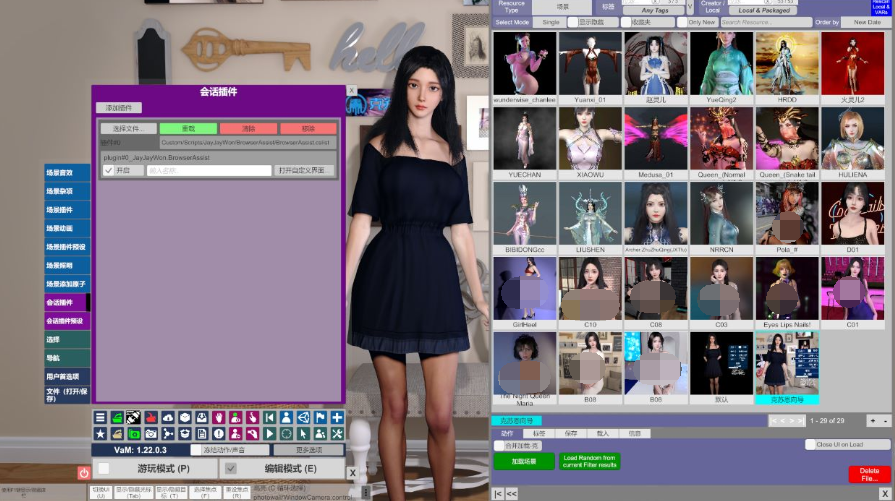The image size is (895, 501).
Task: Switch to the 信息 tab
Action: coord(635,434)
